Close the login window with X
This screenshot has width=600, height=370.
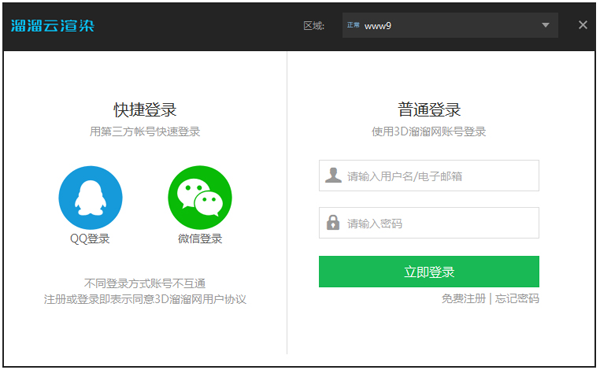582,25
